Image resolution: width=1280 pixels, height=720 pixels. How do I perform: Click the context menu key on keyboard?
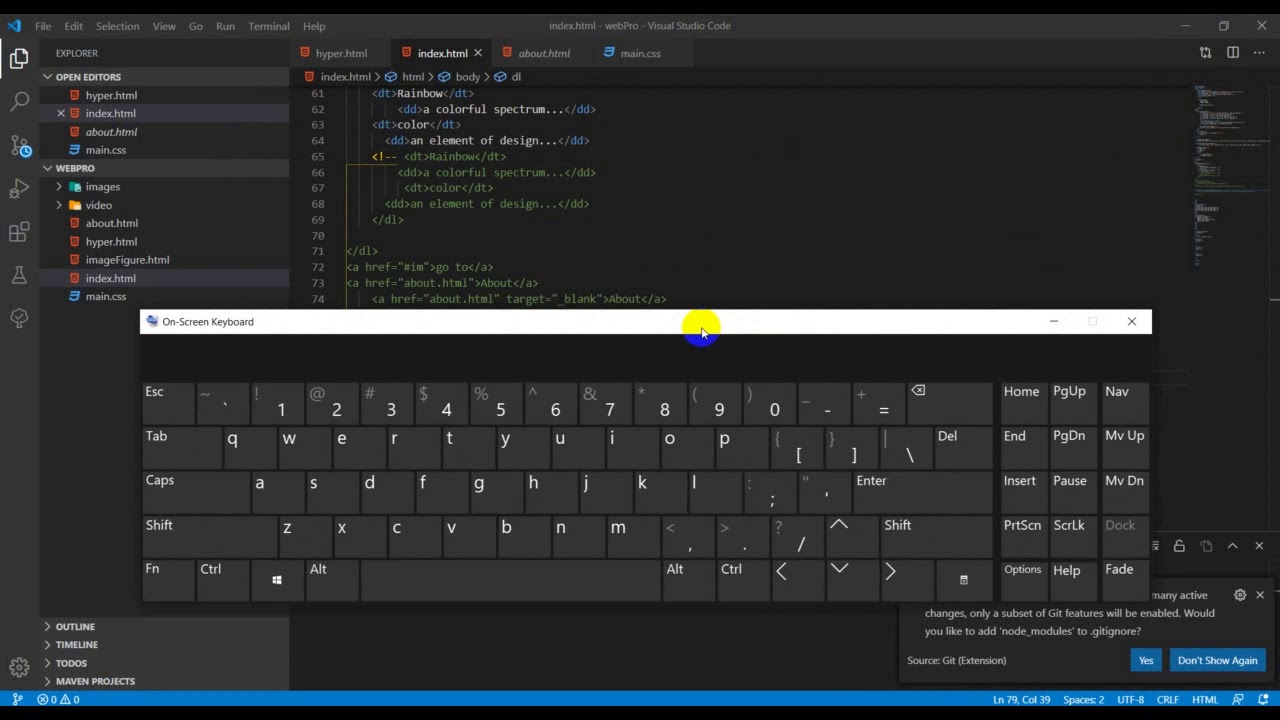(x=963, y=580)
